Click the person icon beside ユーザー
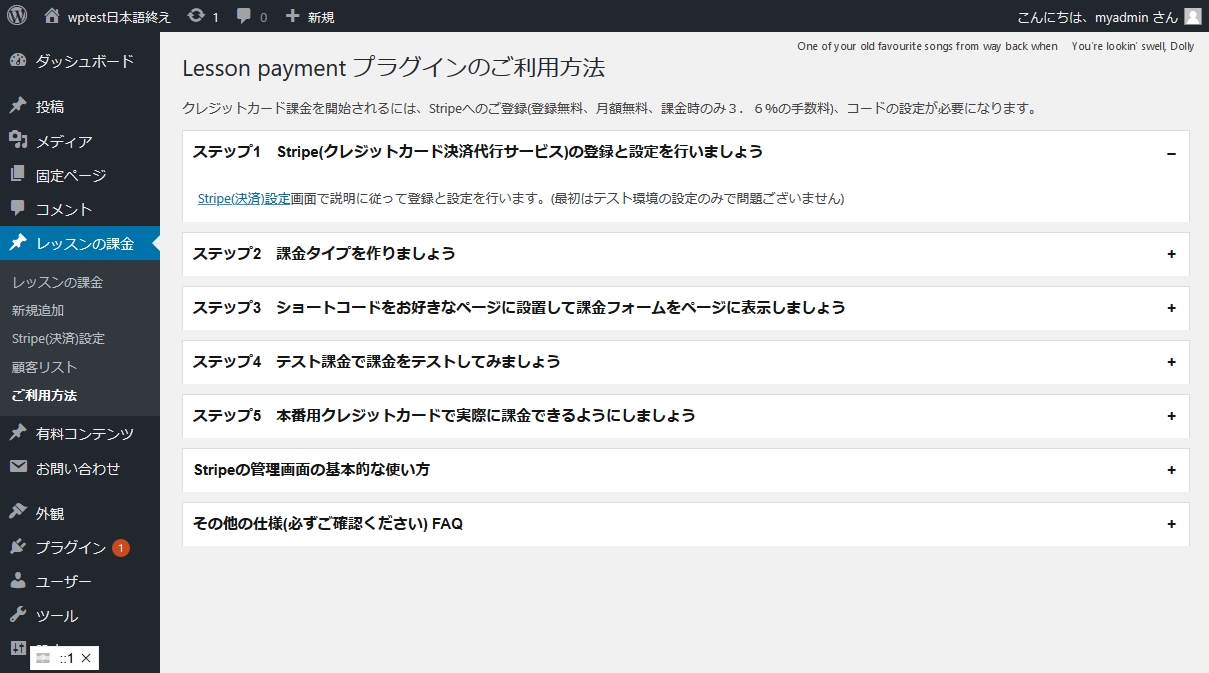Screen dimensions: 1209x673 (x=18, y=580)
